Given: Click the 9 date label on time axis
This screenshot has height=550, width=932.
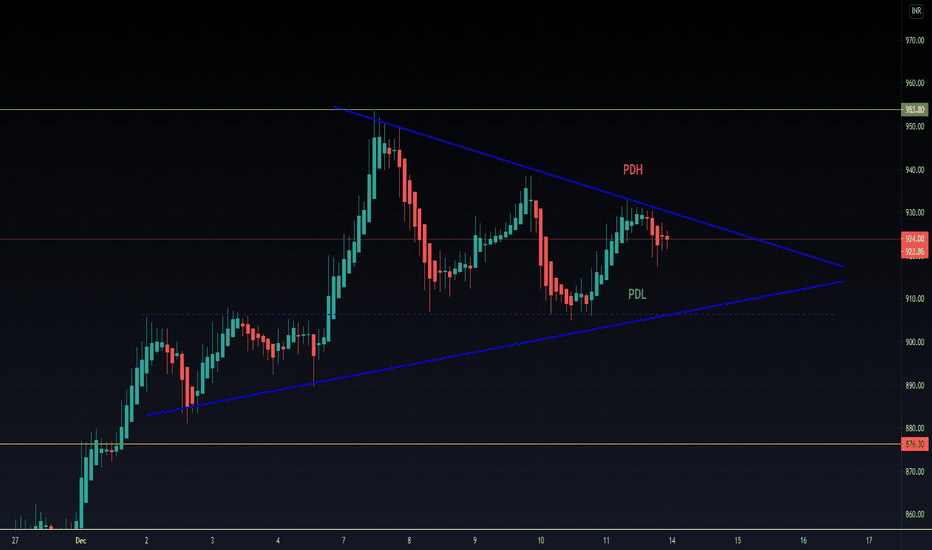Looking at the screenshot, I should tap(475, 540).
